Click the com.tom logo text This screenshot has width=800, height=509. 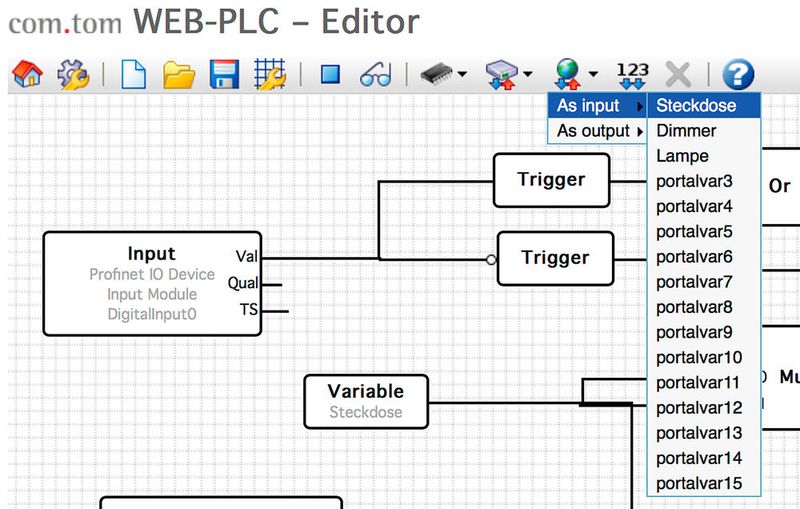coord(65,24)
